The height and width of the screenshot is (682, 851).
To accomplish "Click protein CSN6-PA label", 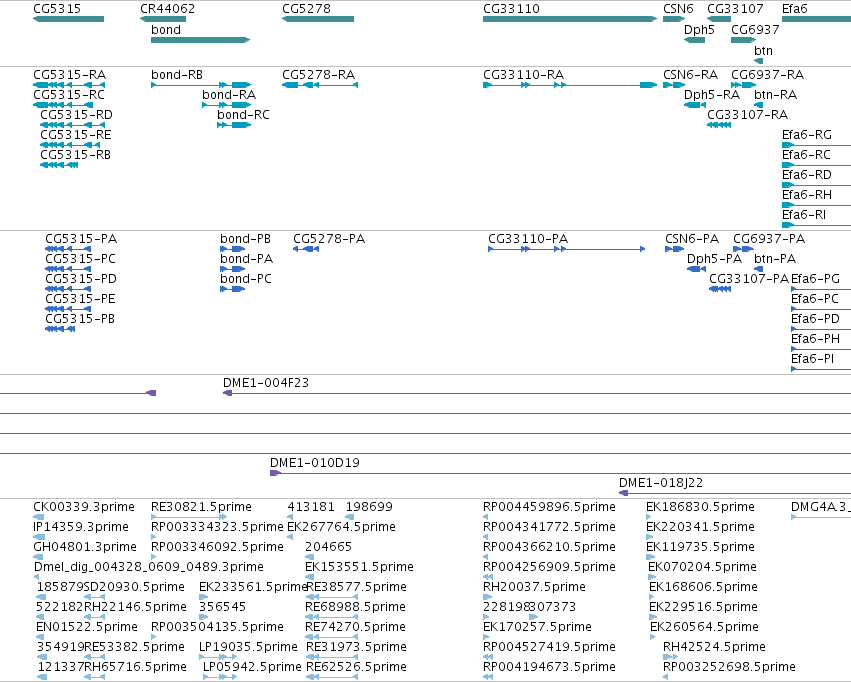I will click(x=692, y=239).
